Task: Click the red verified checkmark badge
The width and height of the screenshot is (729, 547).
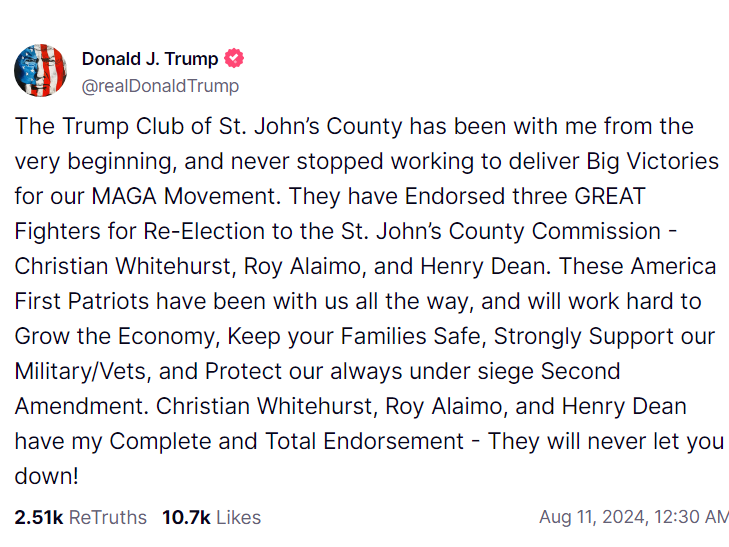Action: point(234,58)
